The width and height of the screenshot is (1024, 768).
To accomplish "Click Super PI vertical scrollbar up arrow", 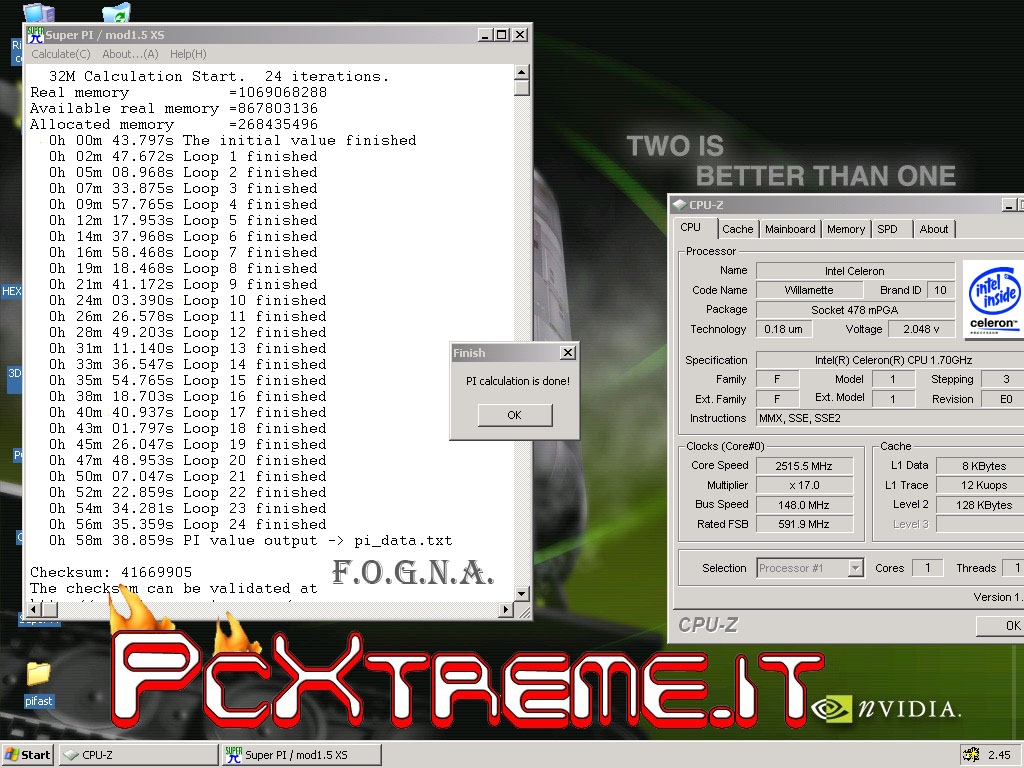I will pos(521,72).
